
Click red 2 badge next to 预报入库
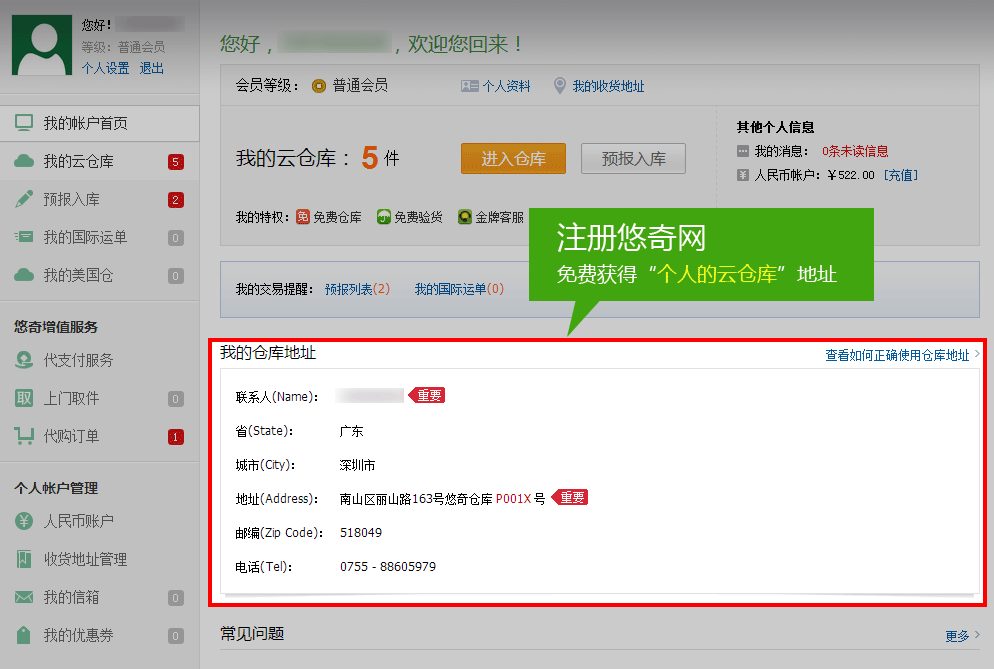pyautogui.click(x=176, y=200)
